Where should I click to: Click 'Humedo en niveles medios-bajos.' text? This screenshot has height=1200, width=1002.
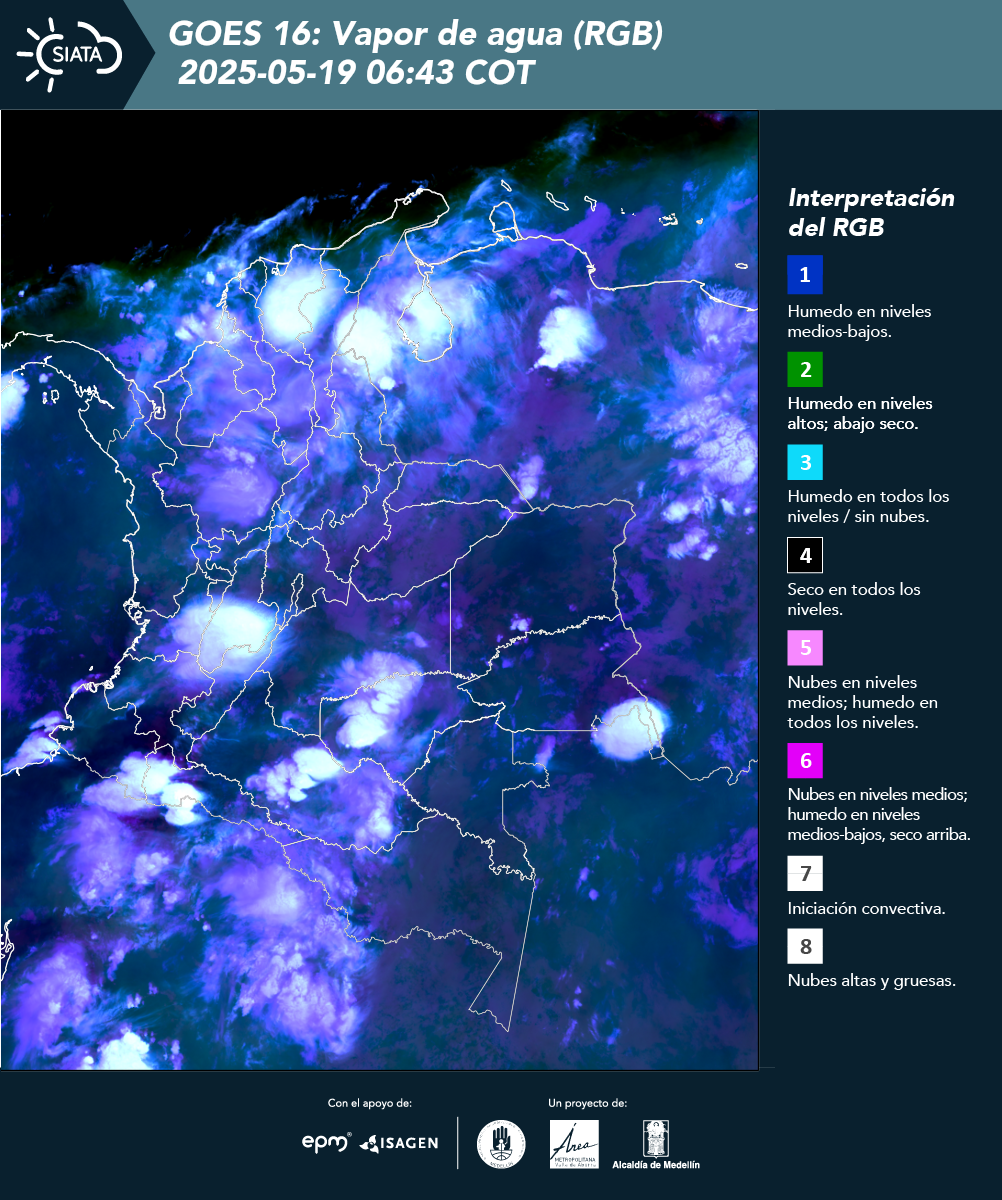(859, 321)
